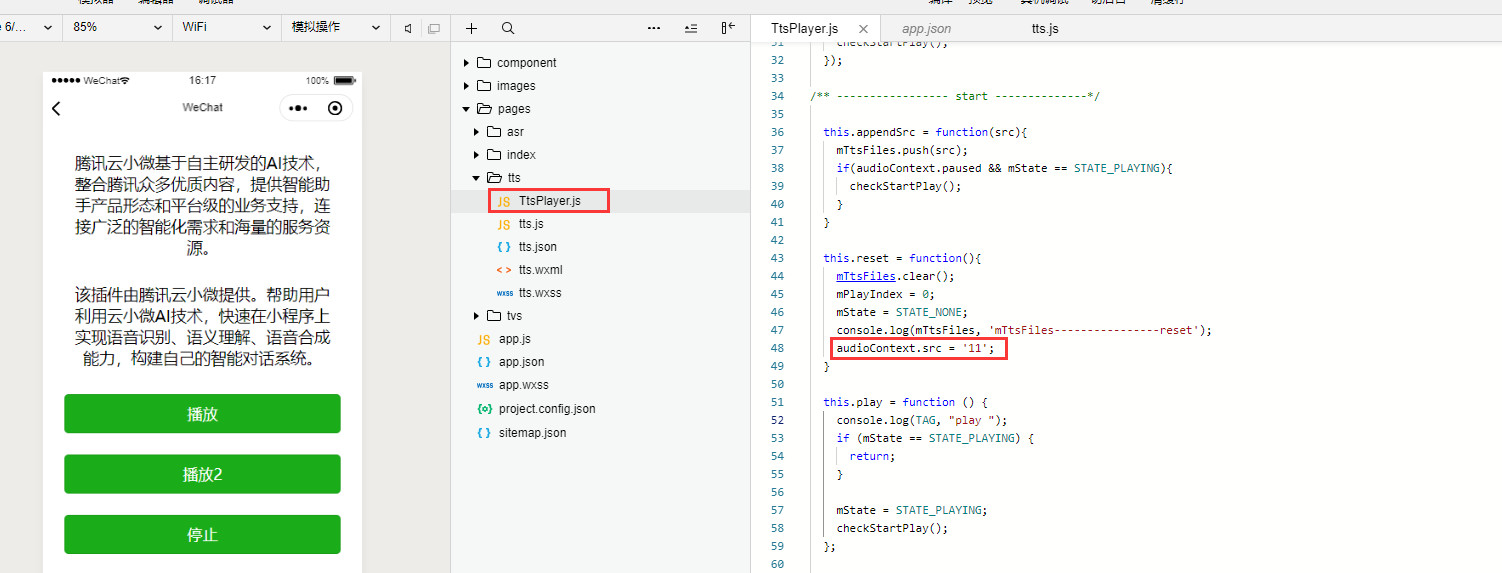The height and width of the screenshot is (573, 1502).
Task: Click the plus icon to add file
Action: tap(472, 28)
